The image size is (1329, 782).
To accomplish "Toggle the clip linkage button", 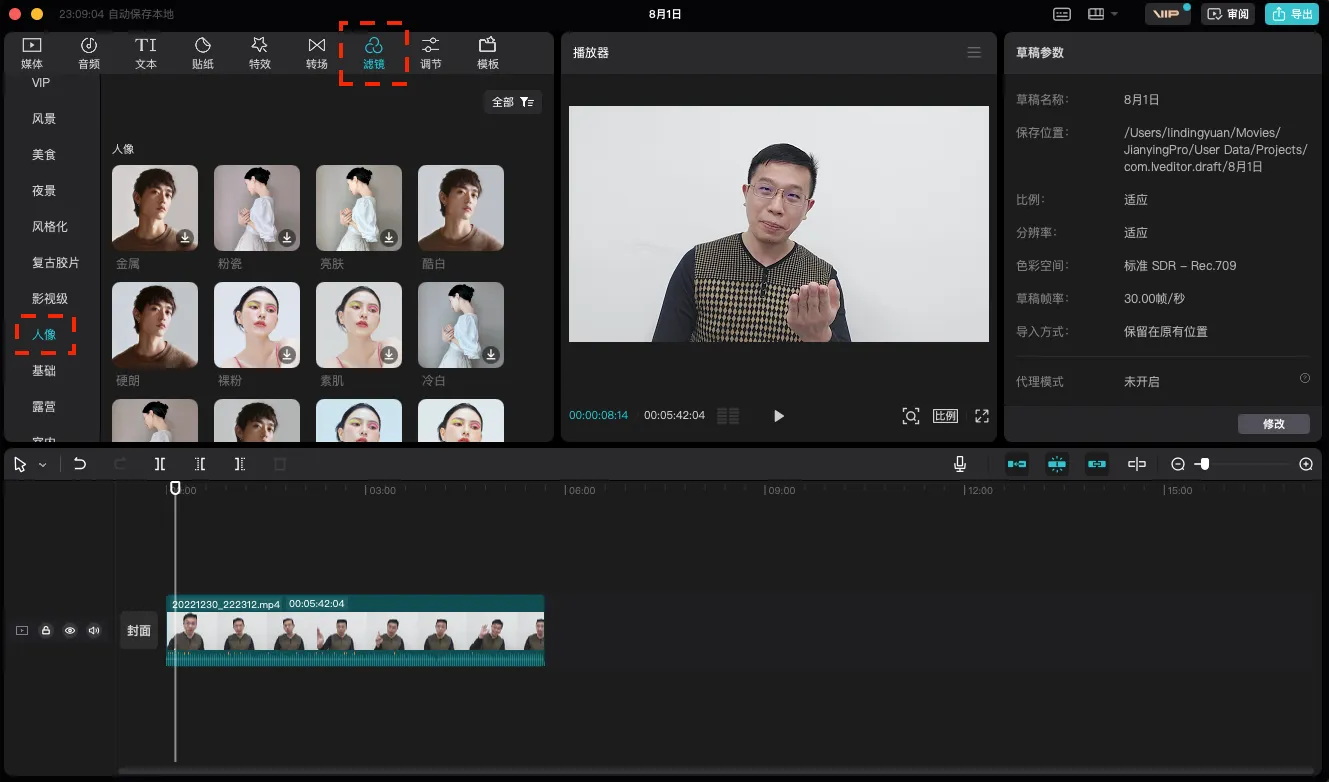I will 1097,464.
